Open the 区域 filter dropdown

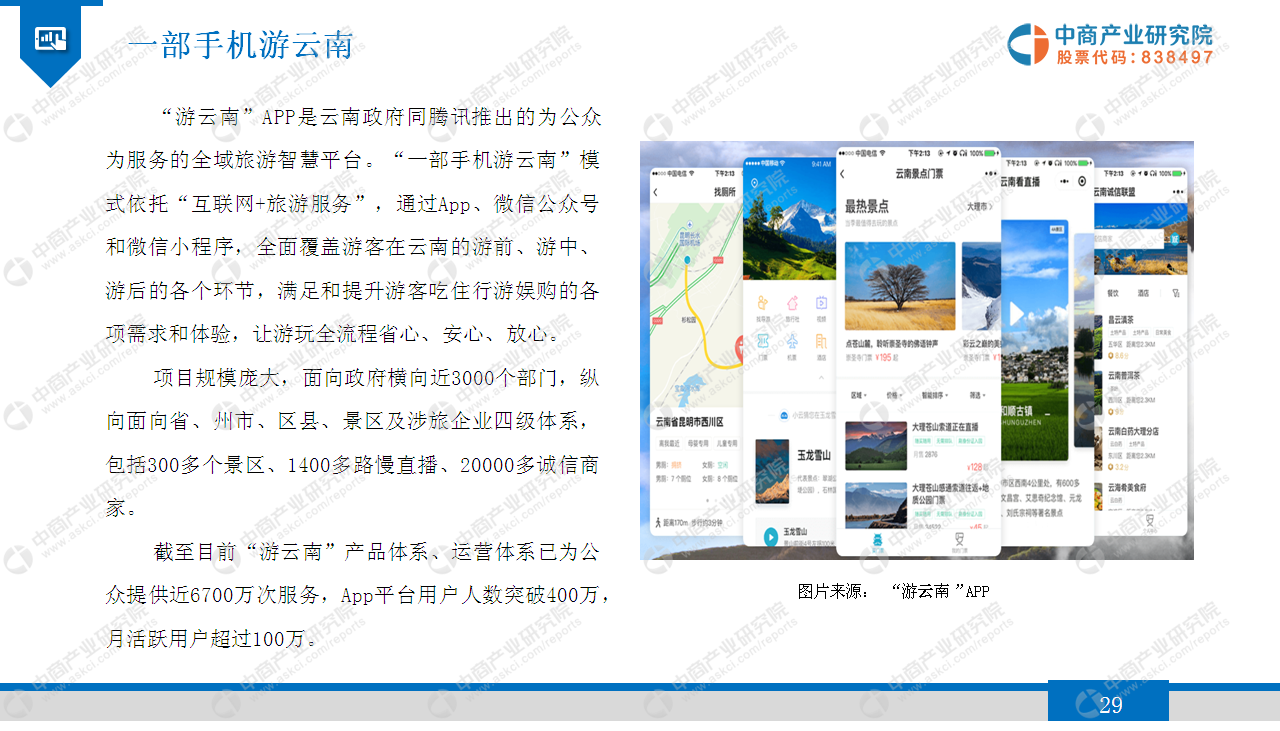click(x=859, y=395)
